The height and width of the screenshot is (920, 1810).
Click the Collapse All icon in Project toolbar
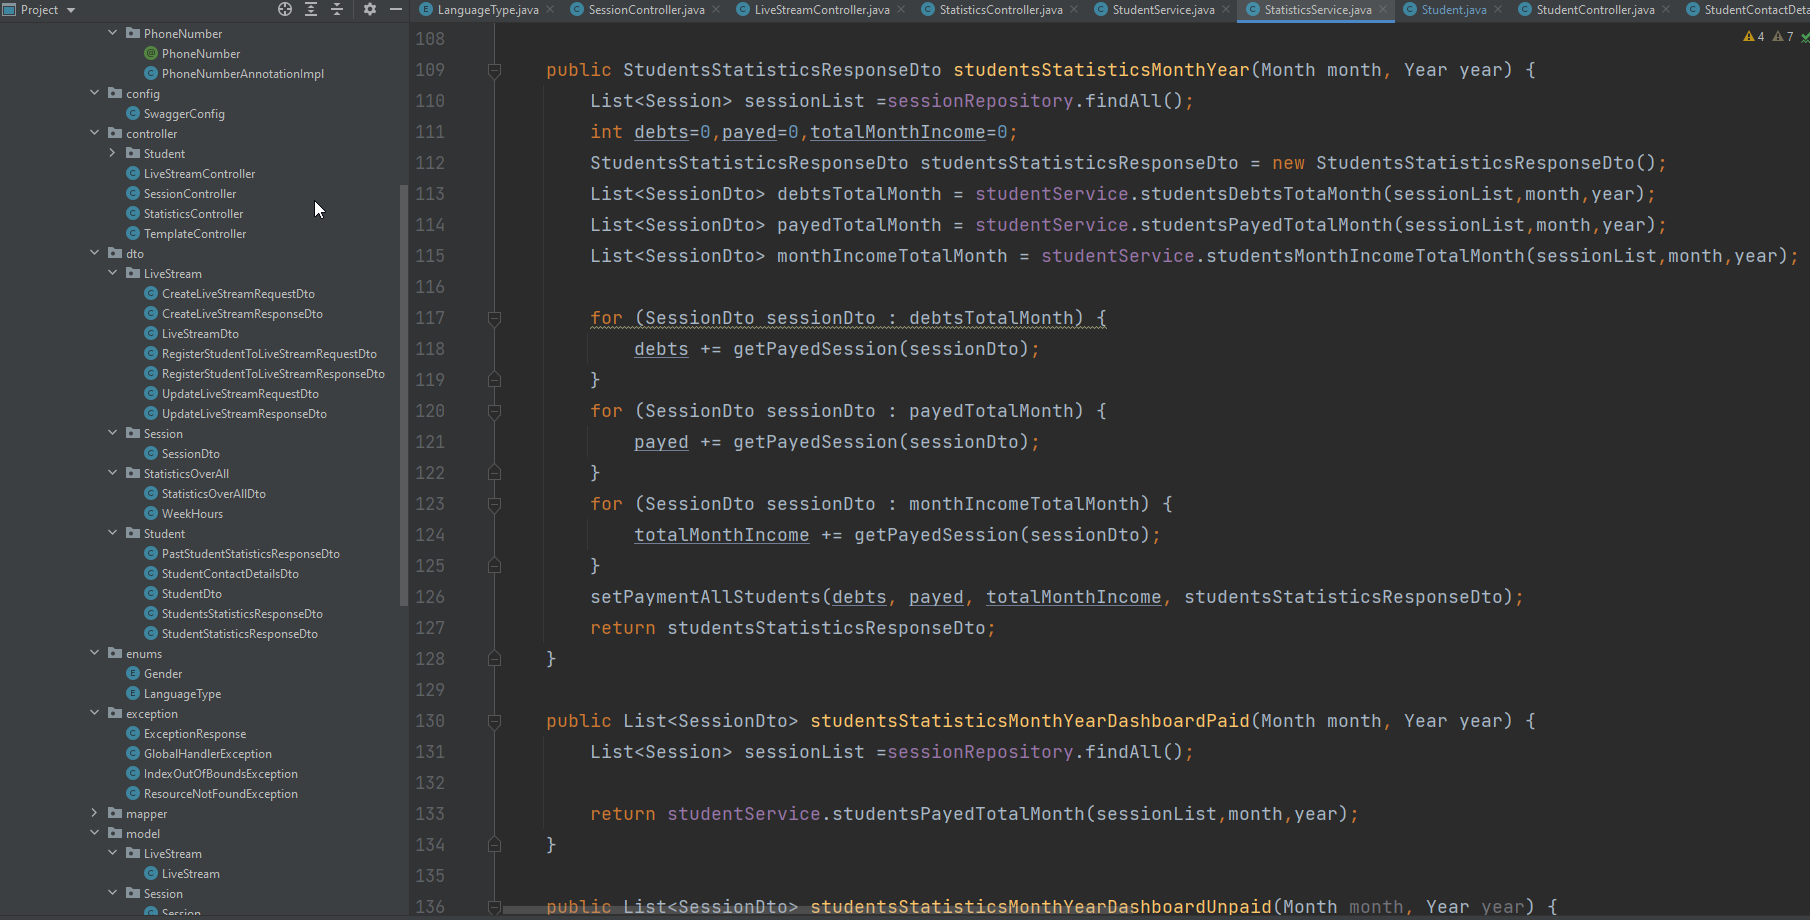[337, 9]
